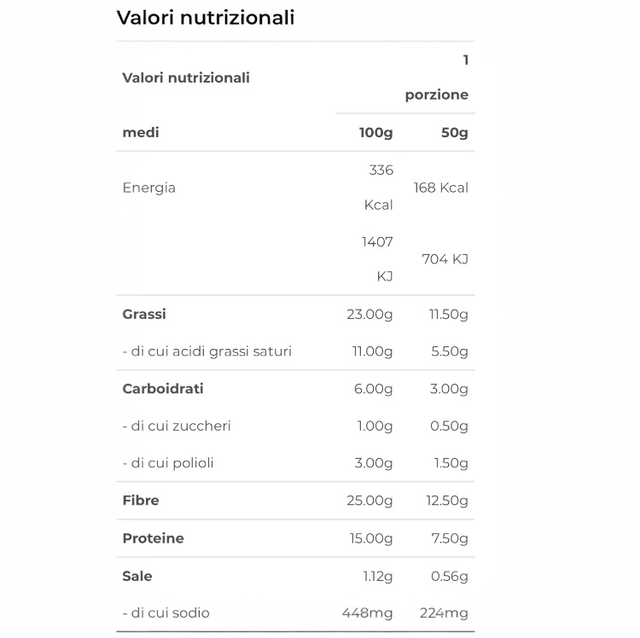Select the "Grassi" row label
The width and height of the screenshot is (640, 638).
point(144,314)
